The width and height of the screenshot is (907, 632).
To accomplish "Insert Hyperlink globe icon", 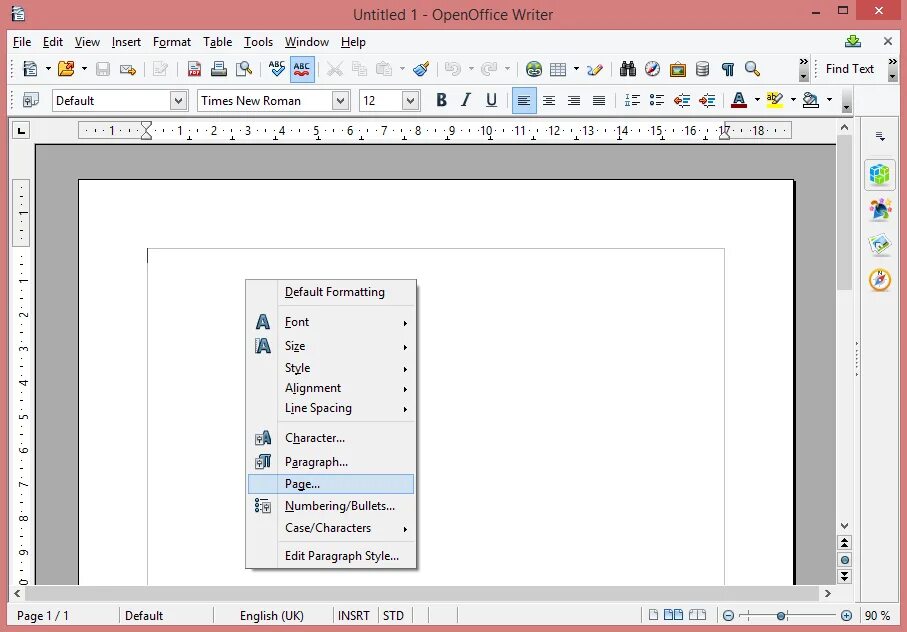I will point(533,69).
